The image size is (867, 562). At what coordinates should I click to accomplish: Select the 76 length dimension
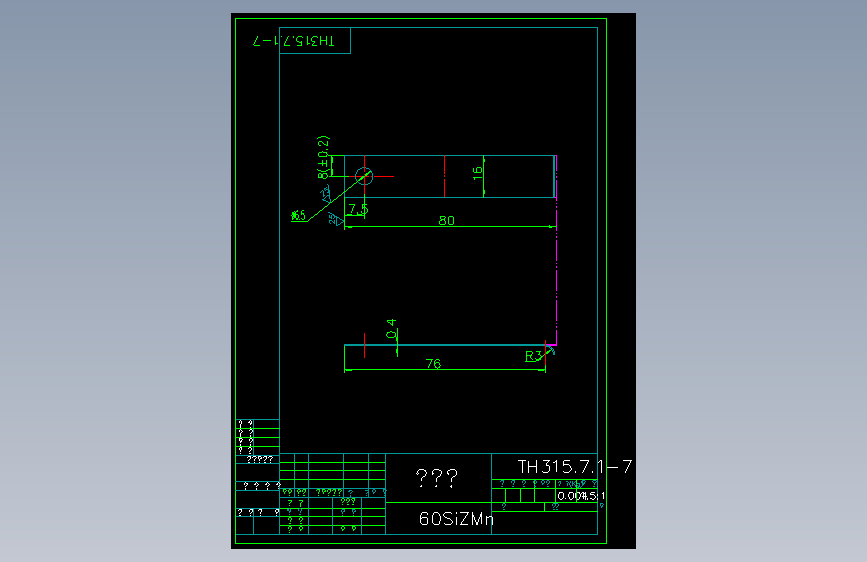tap(434, 363)
